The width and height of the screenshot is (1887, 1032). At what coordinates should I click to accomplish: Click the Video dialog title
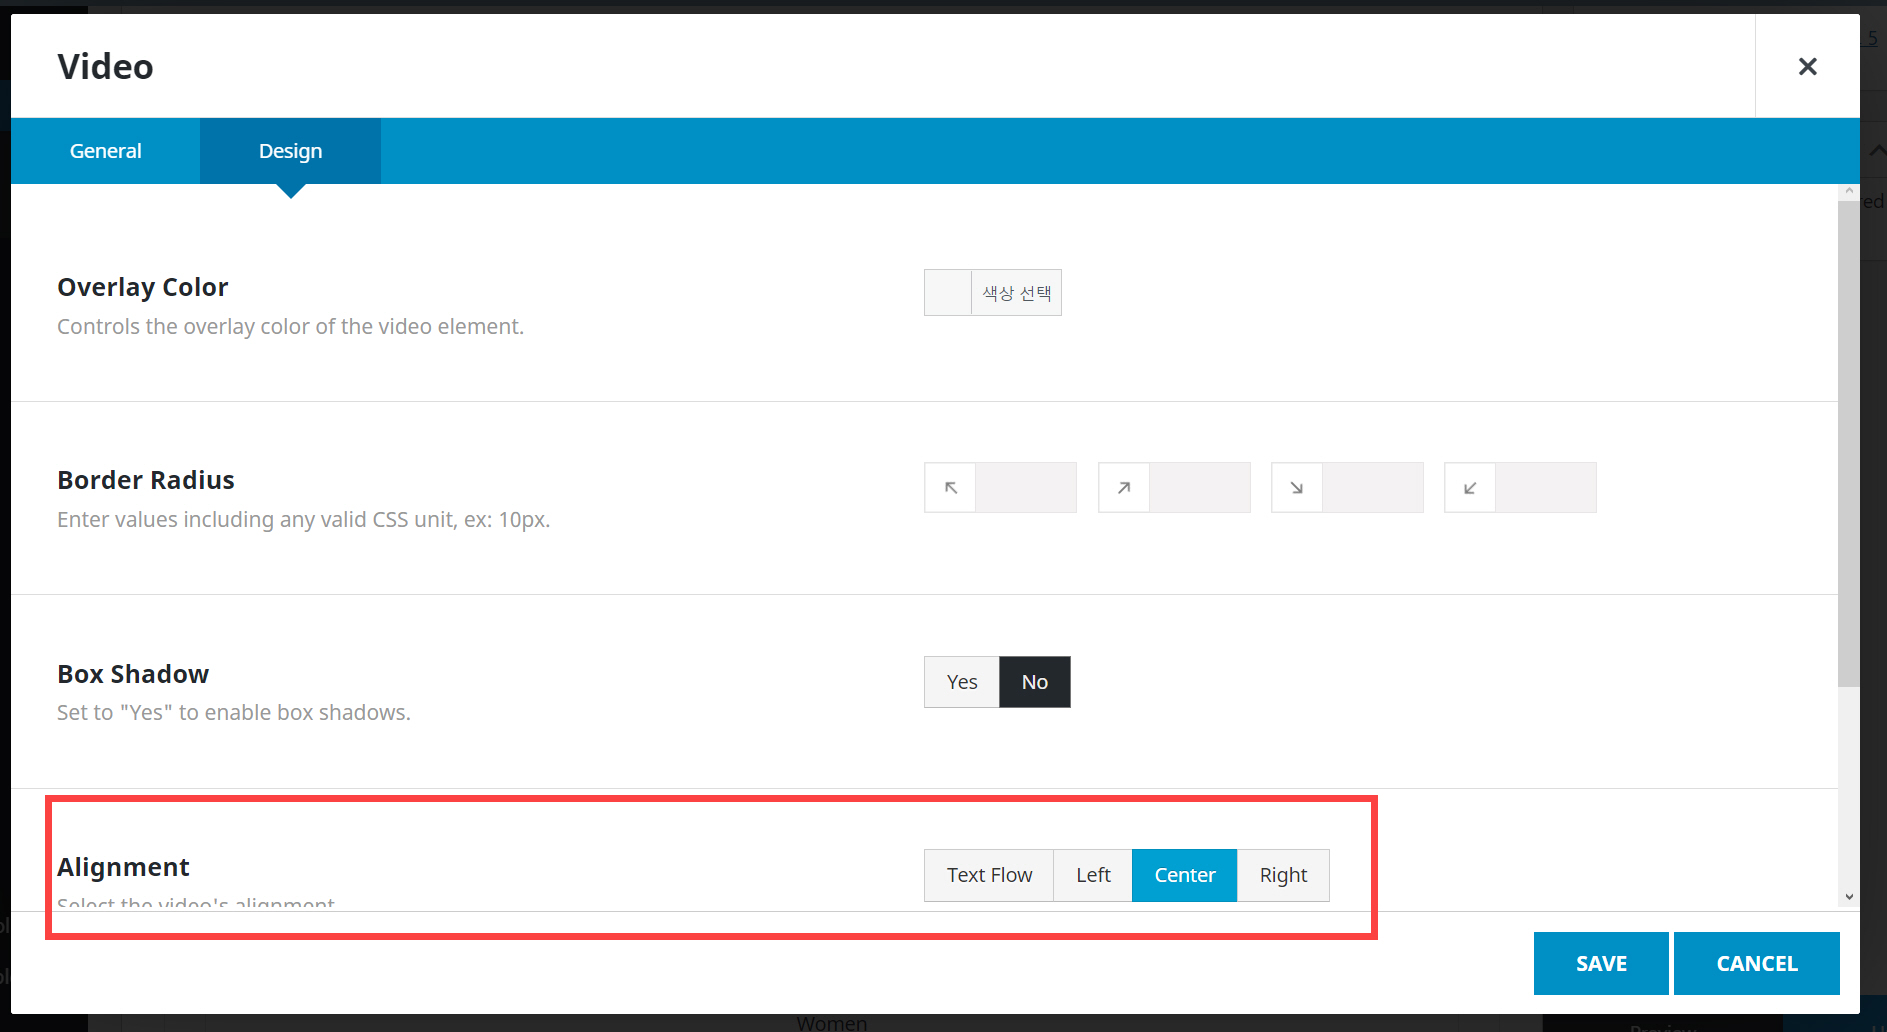105,67
